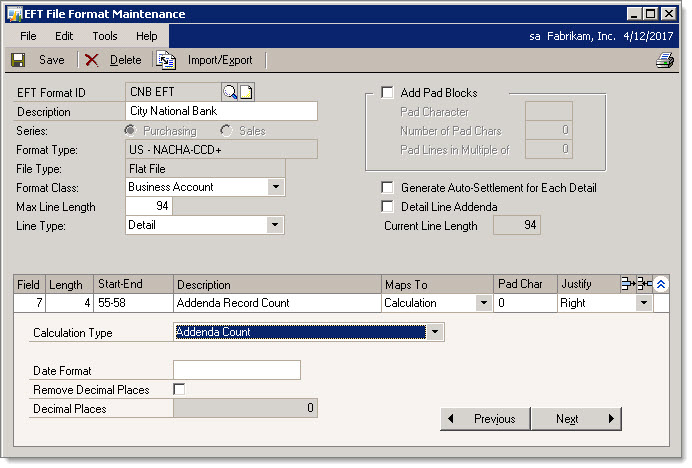Click the Format Type US - NACHA-CCD+ field
Image resolution: width=692 pixels, height=468 pixels.
(x=221, y=150)
